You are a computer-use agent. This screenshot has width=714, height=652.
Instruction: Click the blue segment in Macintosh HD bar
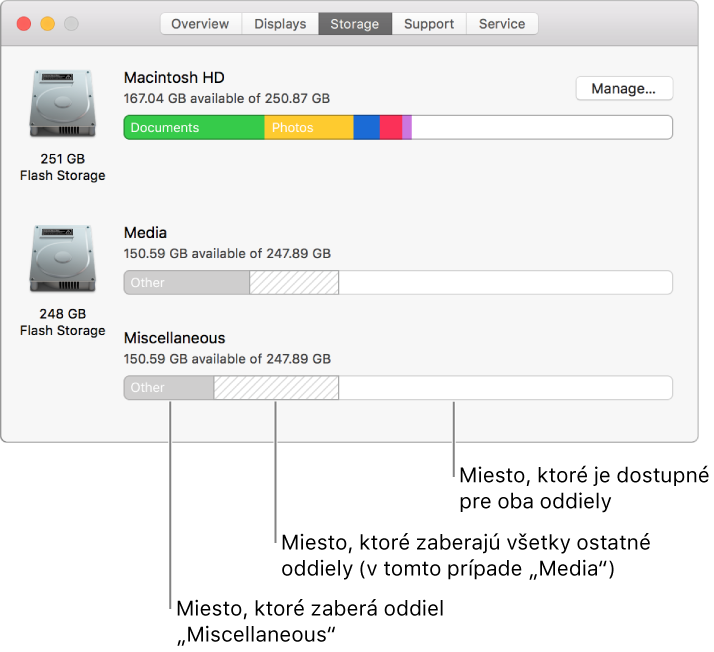[367, 127]
